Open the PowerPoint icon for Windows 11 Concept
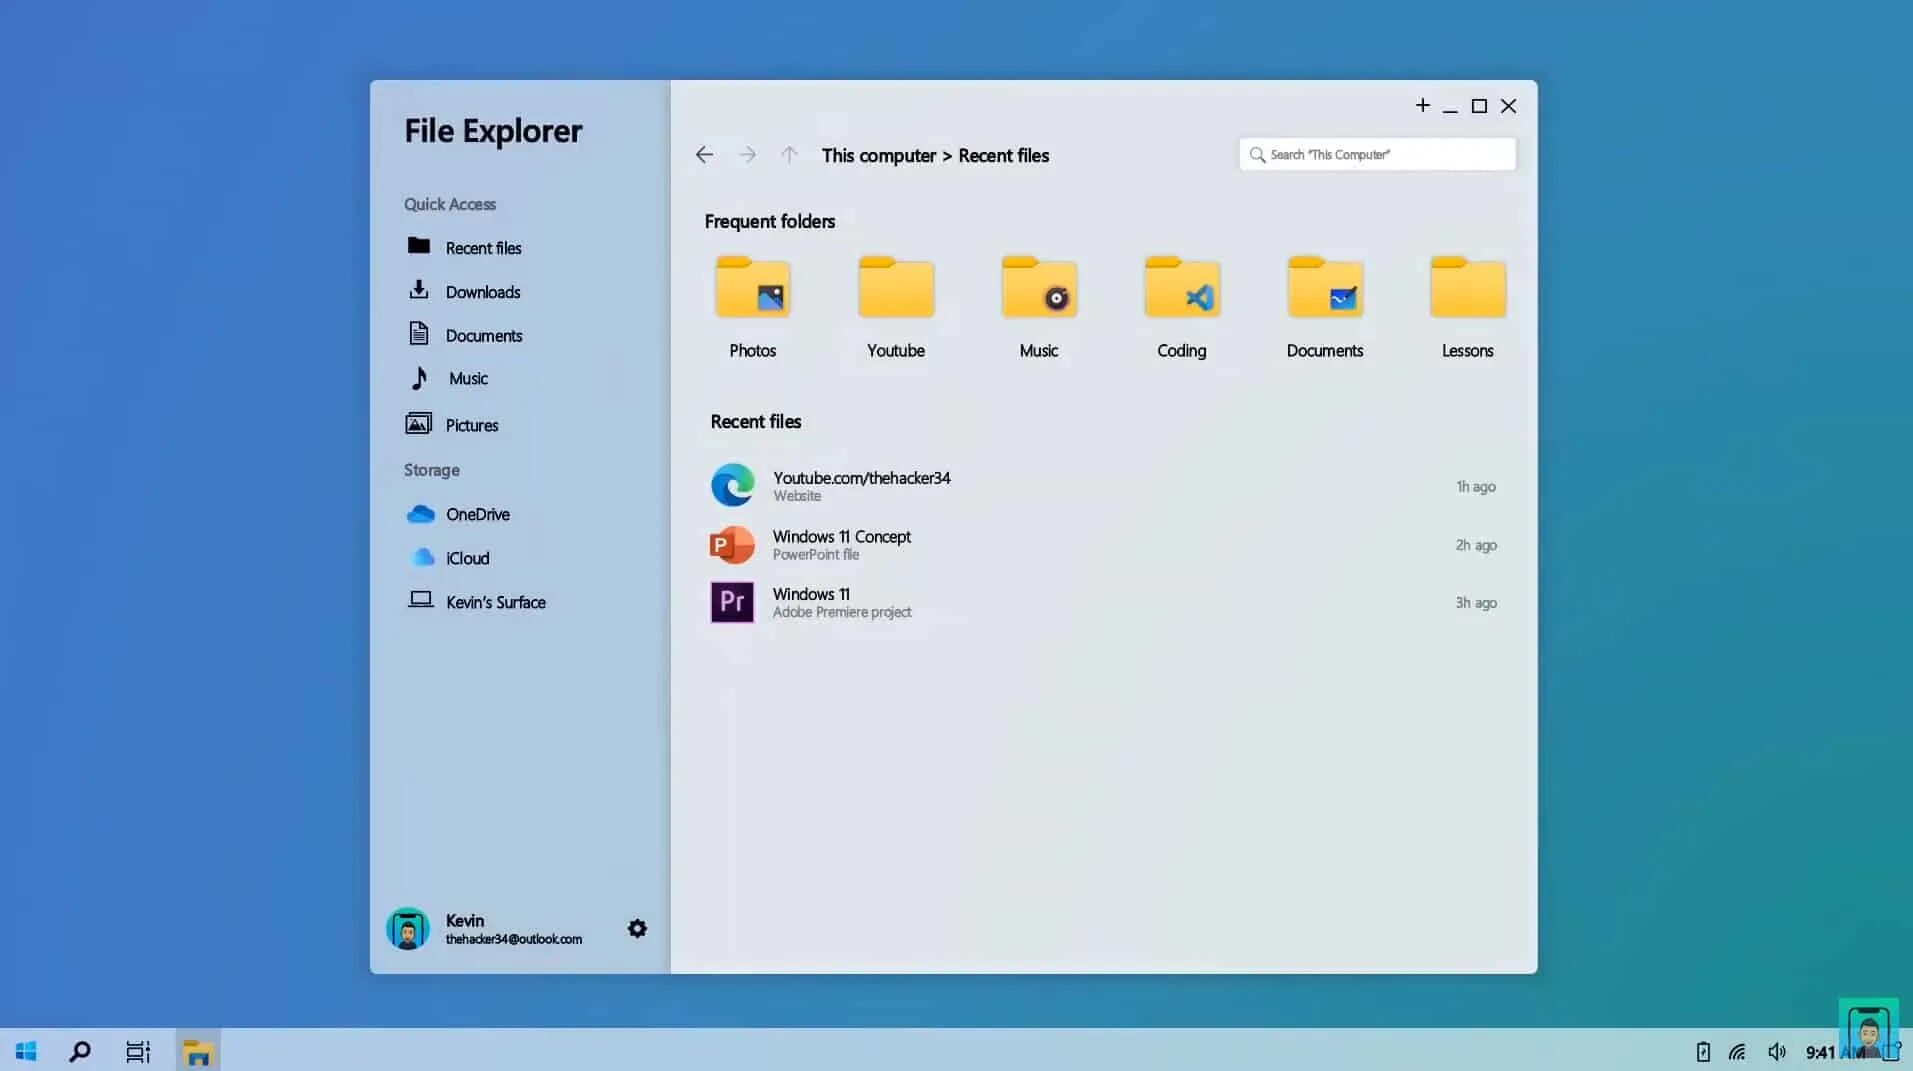This screenshot has width=1913, height=1071. (x=732, y=544)
